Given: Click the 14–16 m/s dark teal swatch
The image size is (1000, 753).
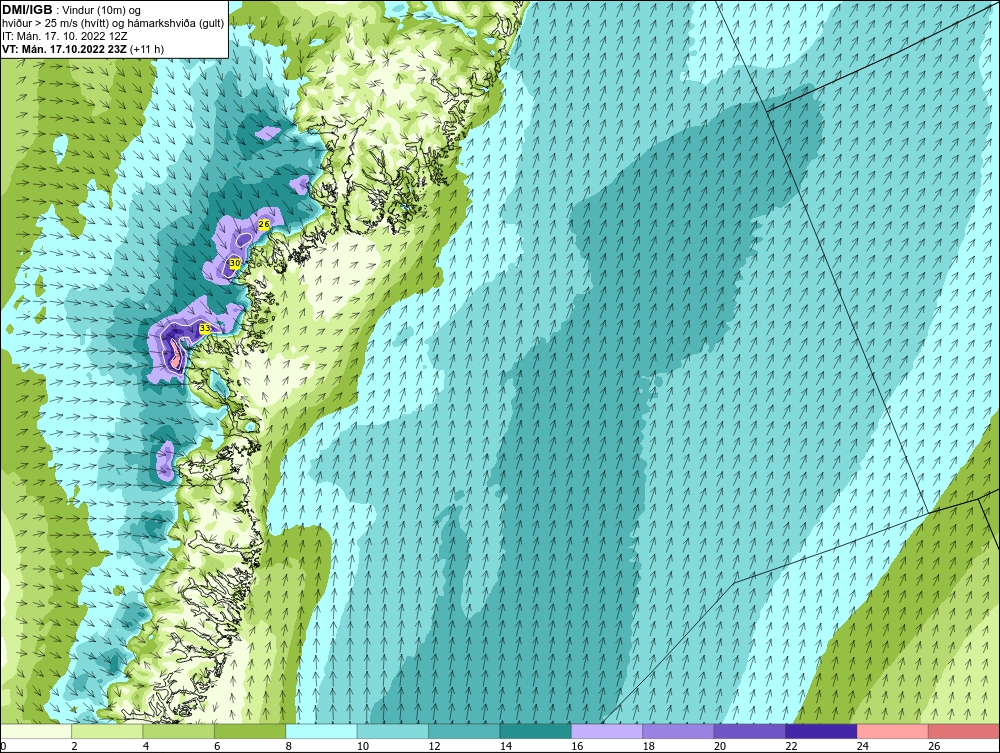Looking at the screenshot, I should [x=536, y=731].
